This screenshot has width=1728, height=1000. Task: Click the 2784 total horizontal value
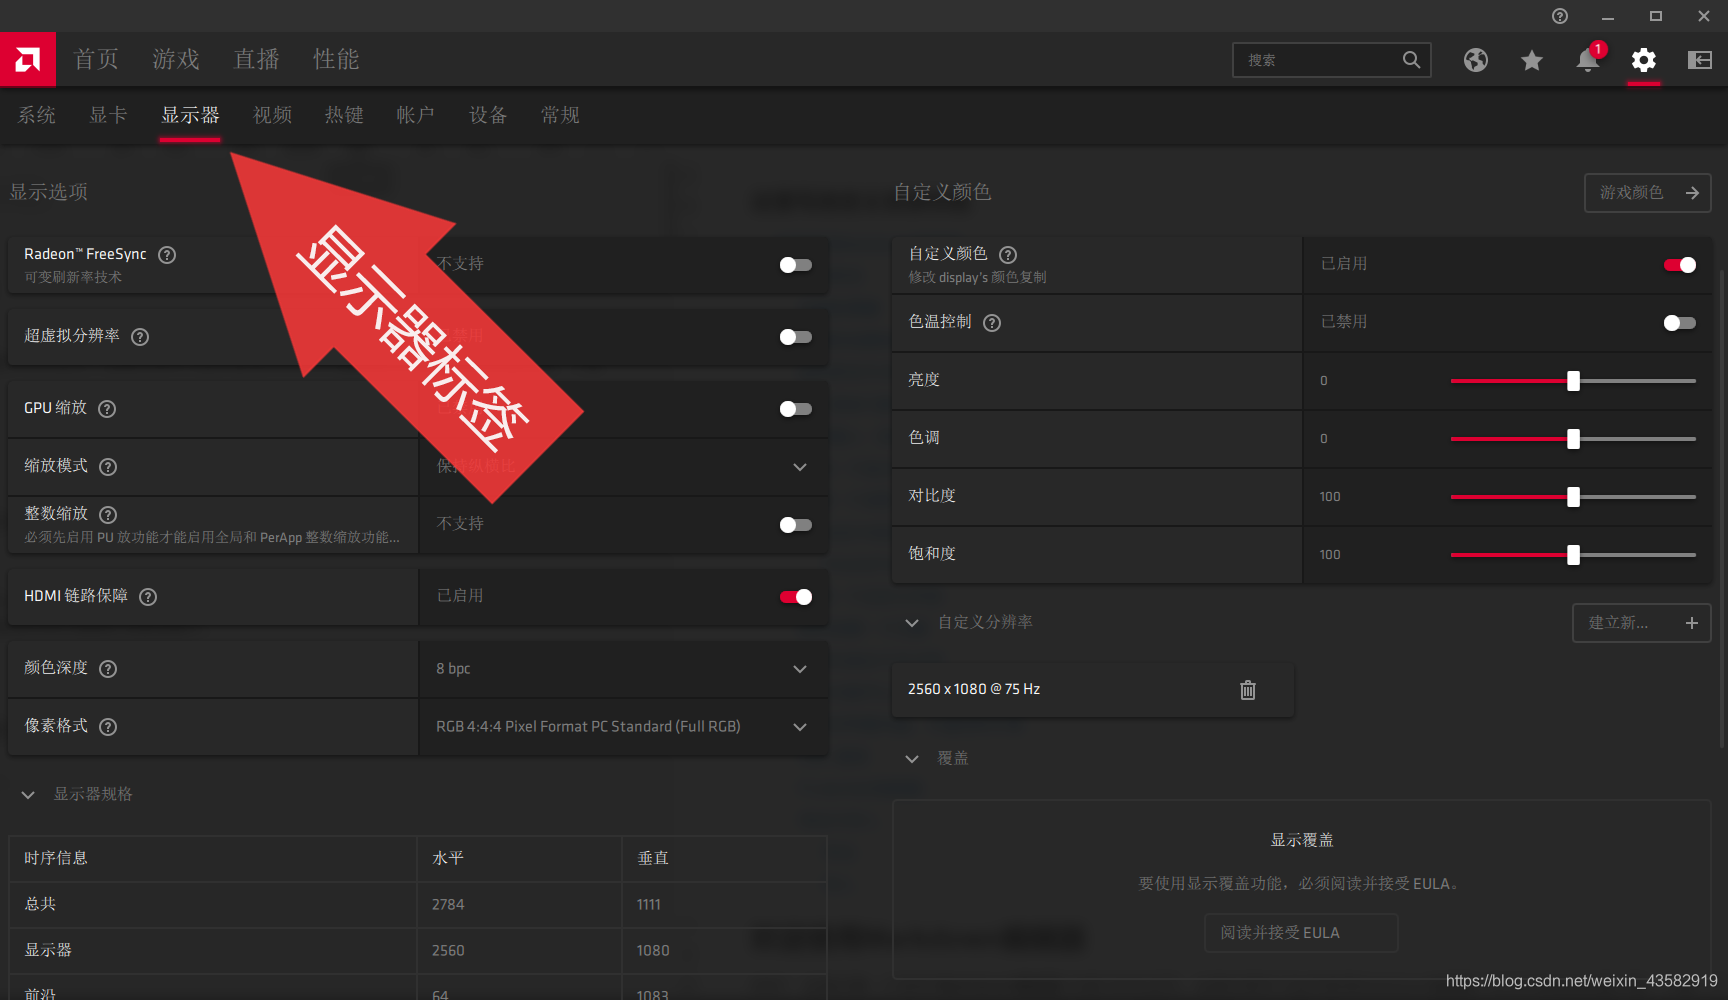coord(448,905)
